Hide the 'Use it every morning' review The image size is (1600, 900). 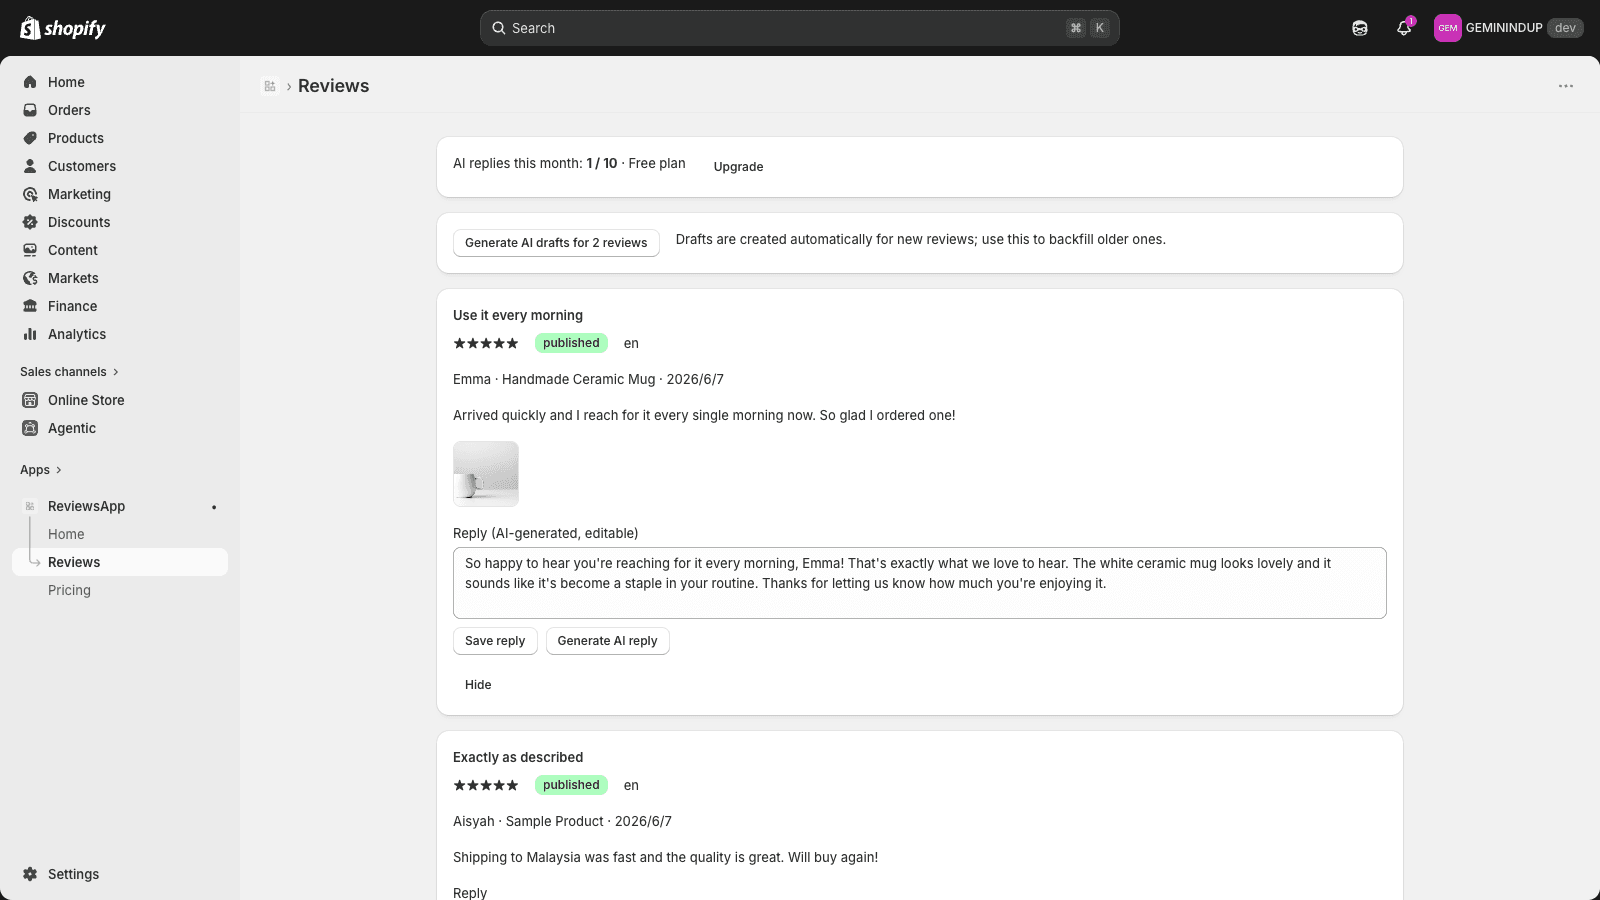[478, 685]
